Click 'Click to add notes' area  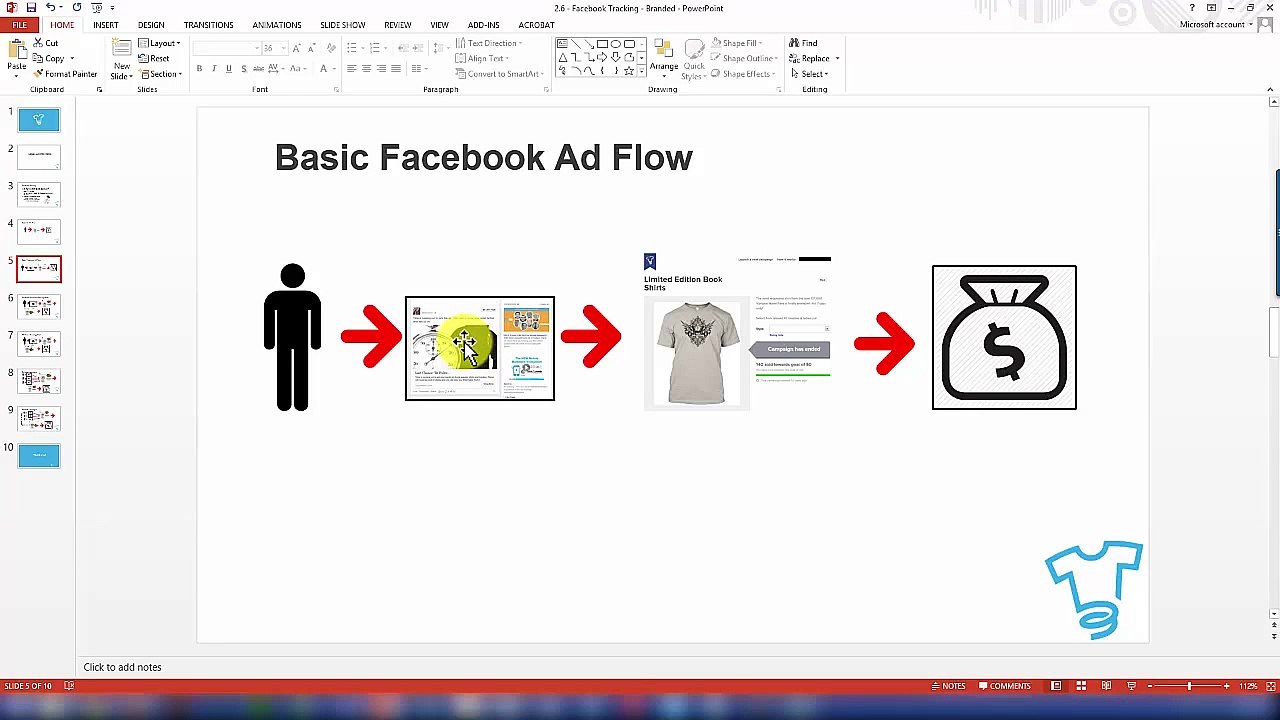click(x=122, y=667)
